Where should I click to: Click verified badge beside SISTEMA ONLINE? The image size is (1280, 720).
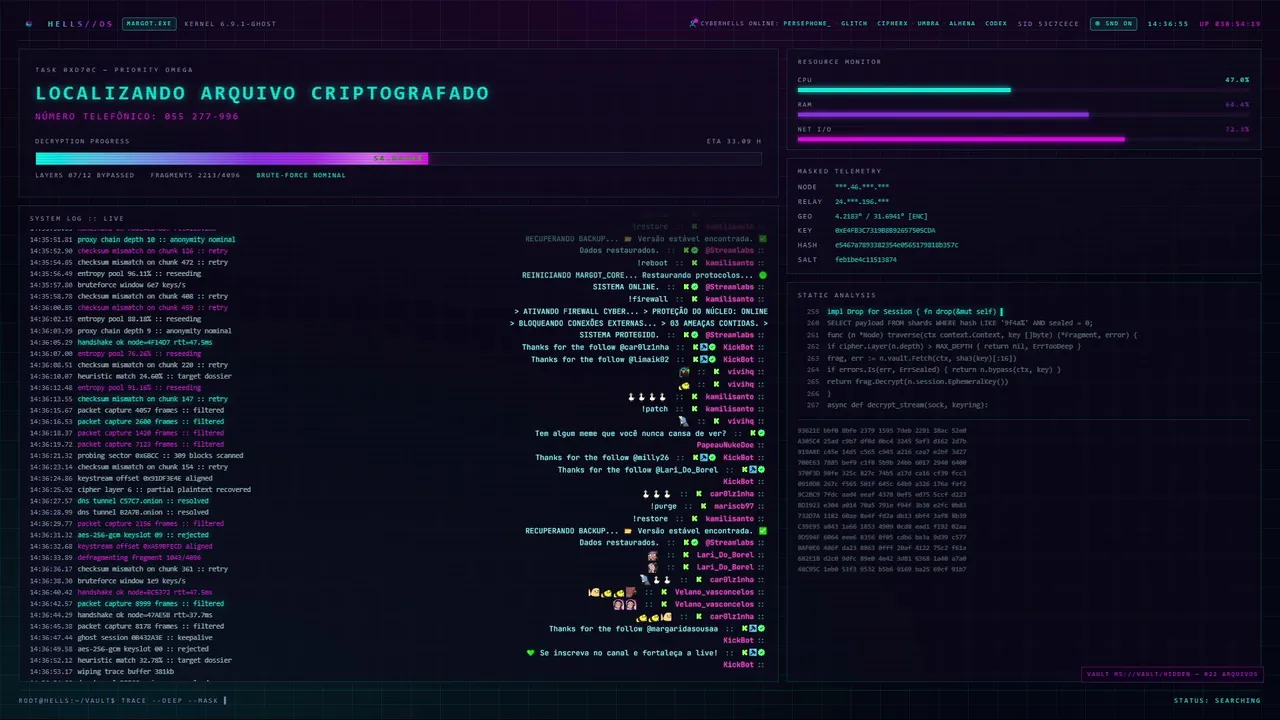(x=697, y=287)
